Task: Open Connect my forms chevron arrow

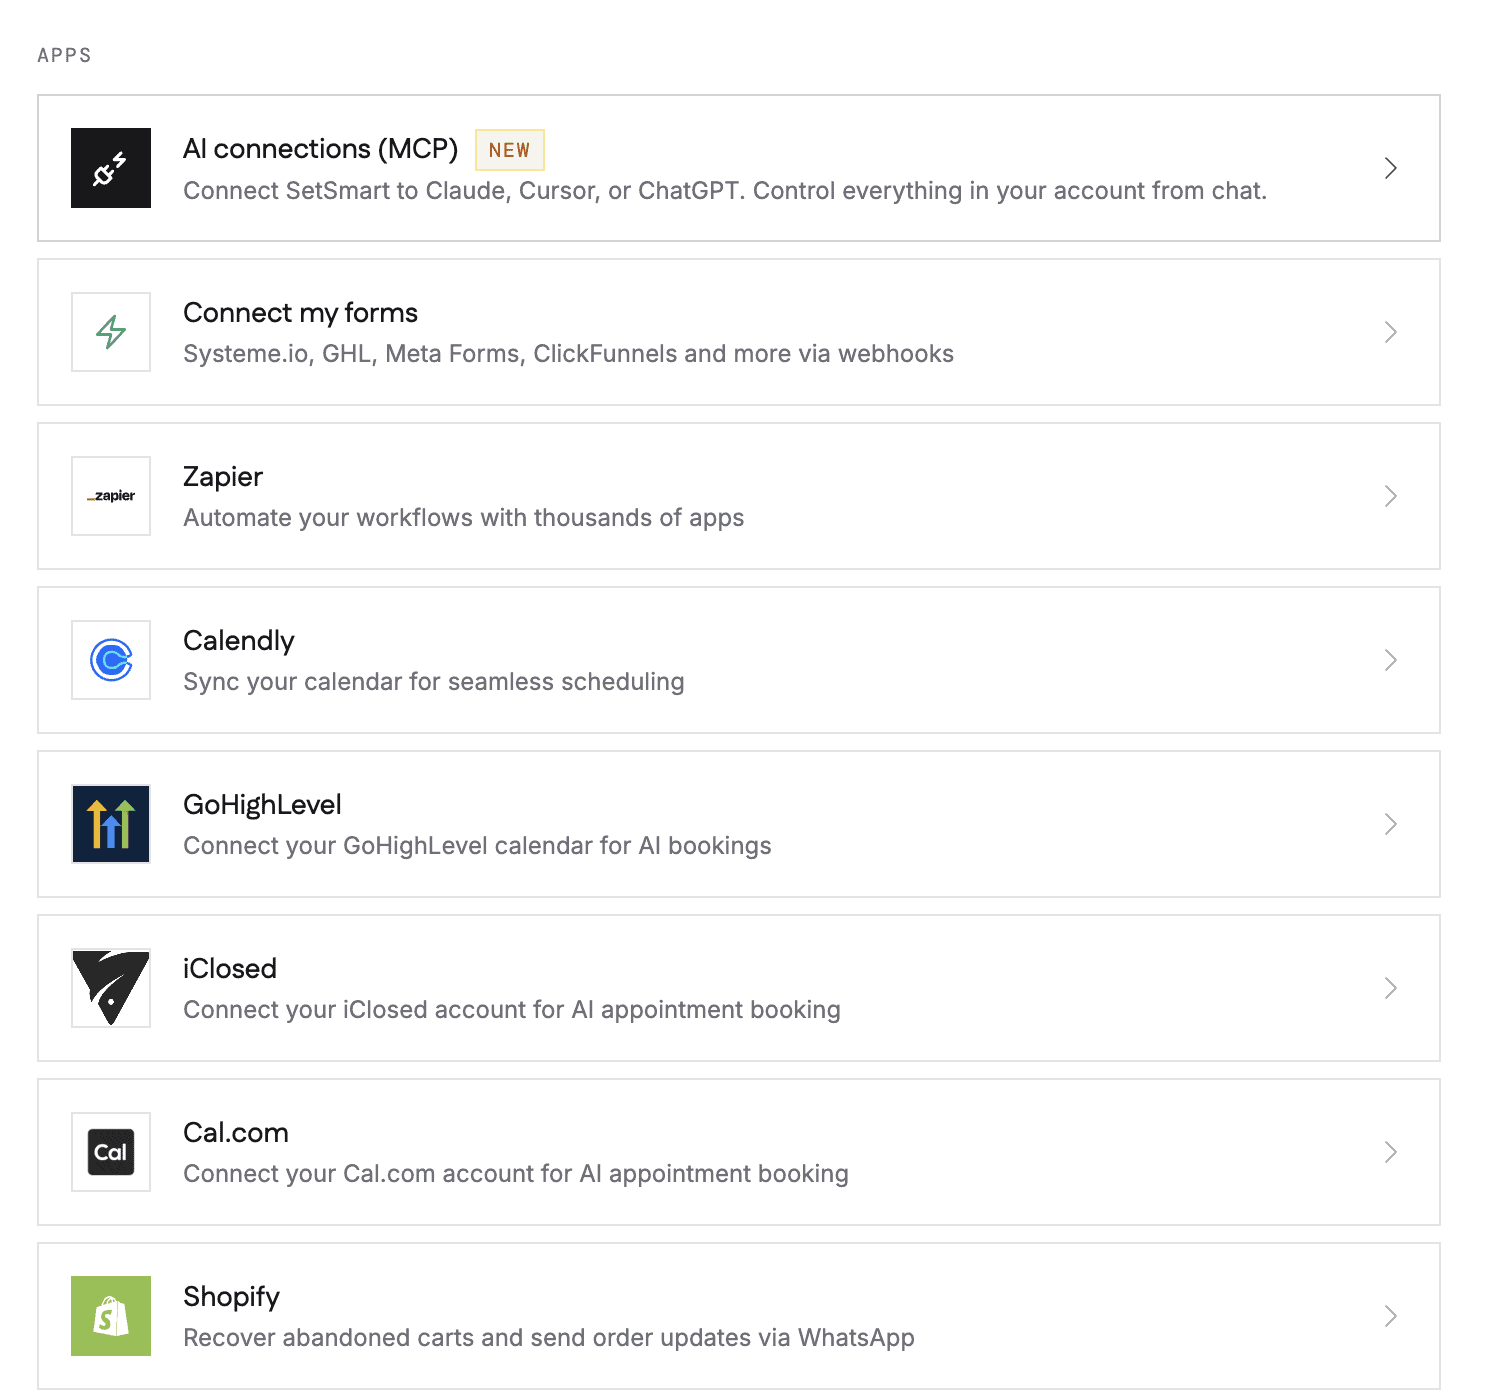Action: [x=1390, y=332]
